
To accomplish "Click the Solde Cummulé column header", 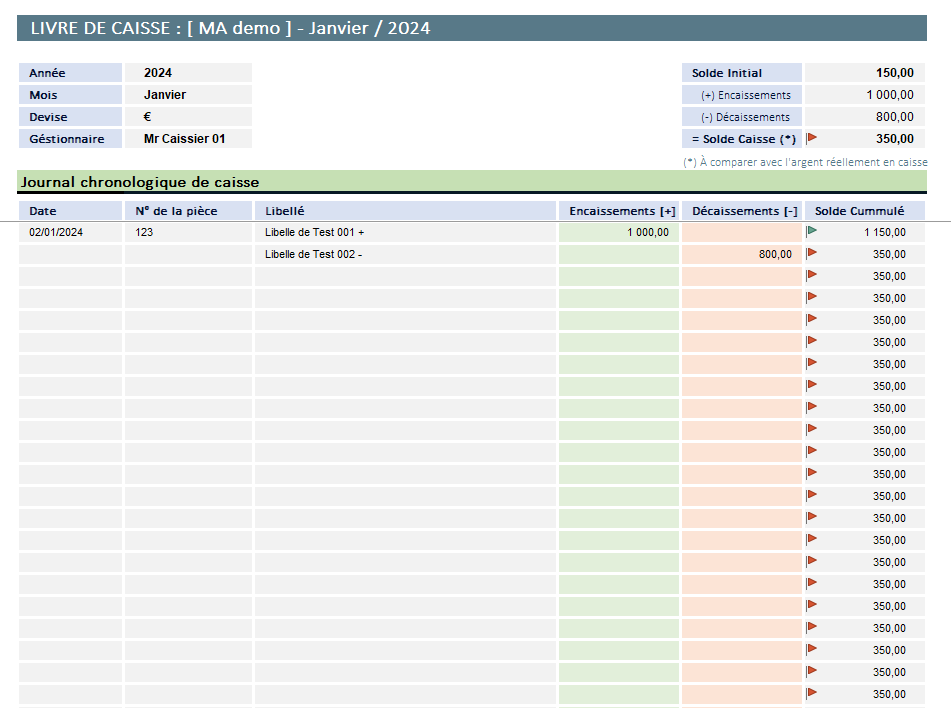I will (x=864, y=211).
